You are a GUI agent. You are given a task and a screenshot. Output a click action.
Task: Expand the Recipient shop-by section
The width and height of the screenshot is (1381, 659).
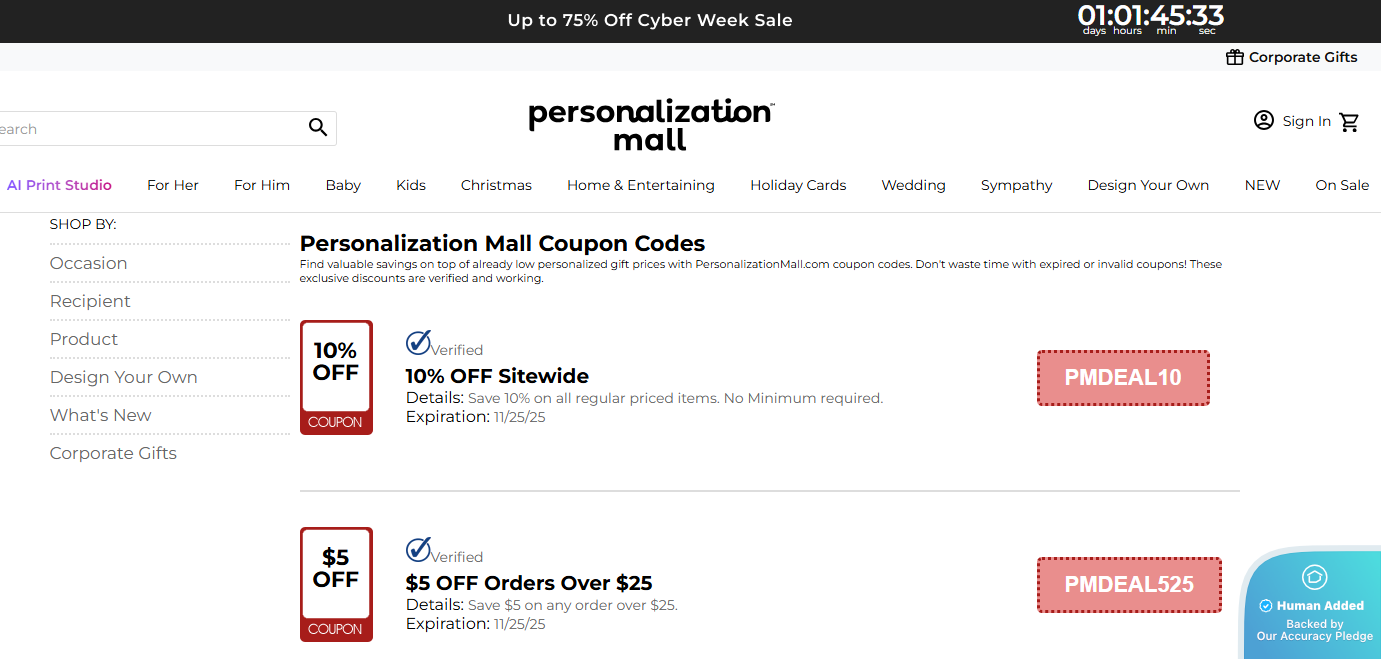pos(90,301)
